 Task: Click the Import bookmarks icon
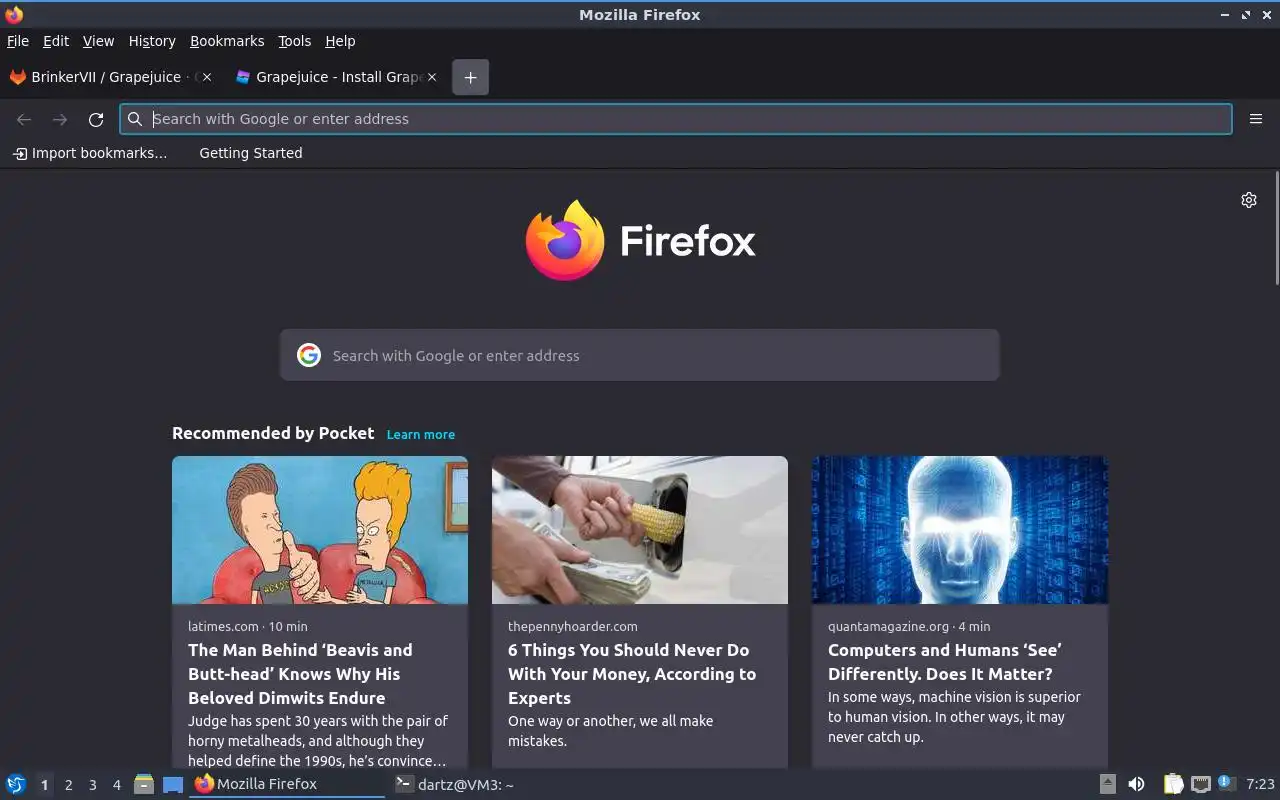[20, 153]
